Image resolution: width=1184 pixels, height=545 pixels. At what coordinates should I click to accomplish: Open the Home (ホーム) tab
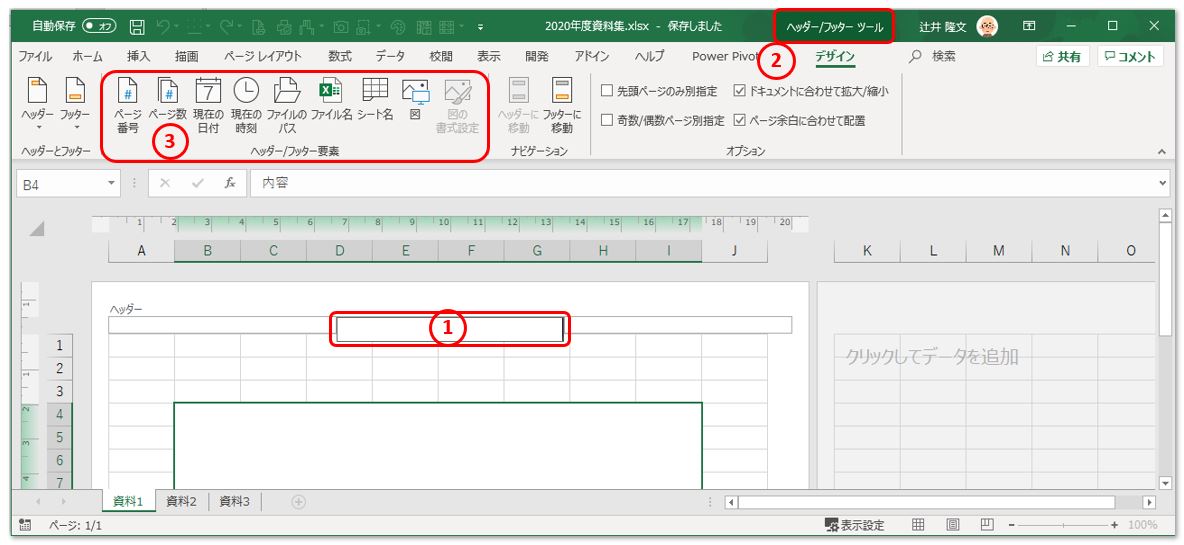88,56
